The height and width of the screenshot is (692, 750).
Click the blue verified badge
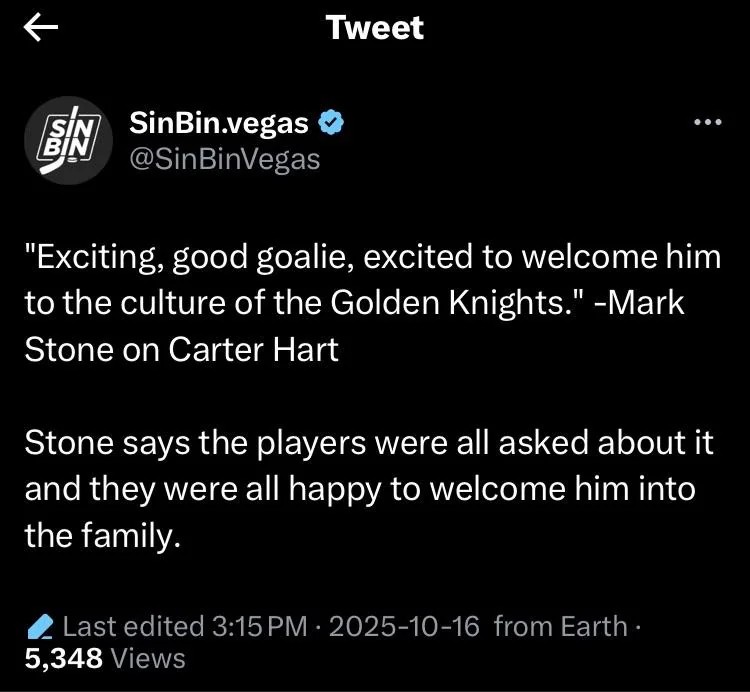332,123
